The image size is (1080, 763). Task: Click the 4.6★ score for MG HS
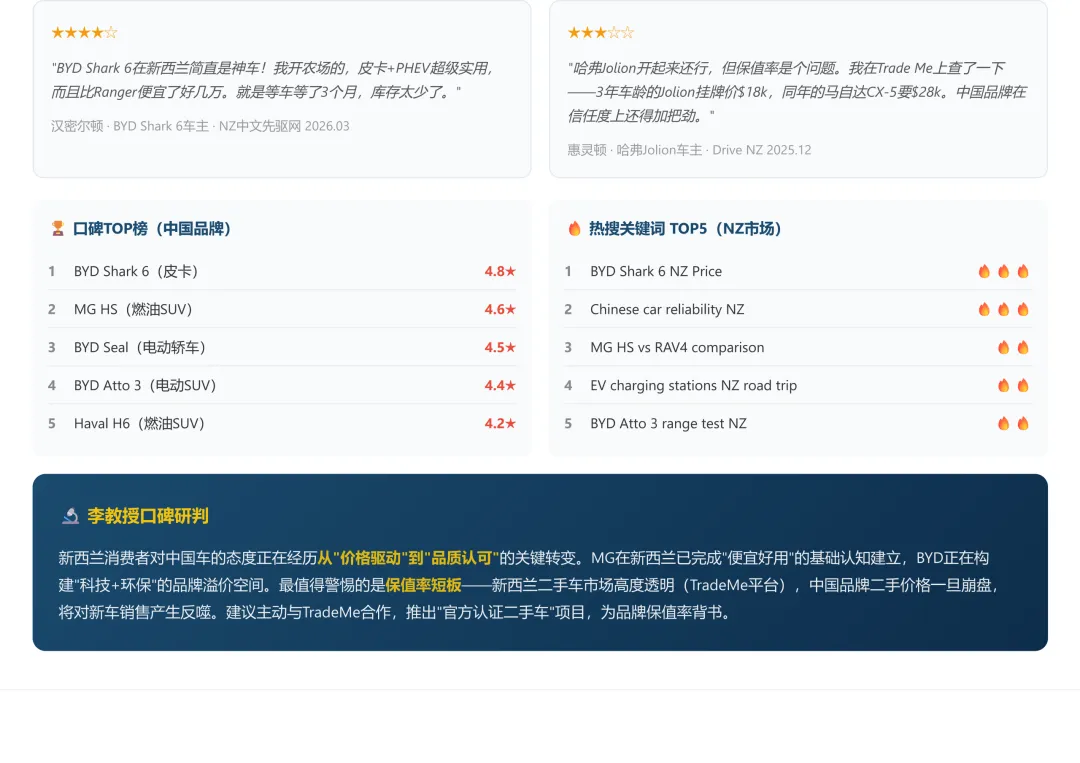(x=500, y=309)
